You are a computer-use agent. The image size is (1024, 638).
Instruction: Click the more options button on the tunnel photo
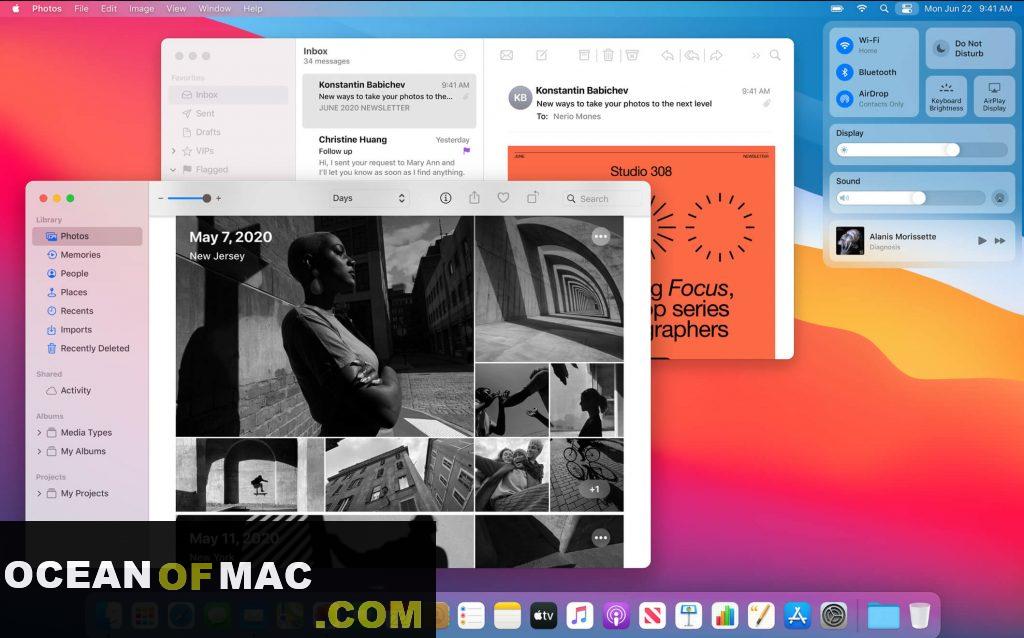click(x=601, y=236)
